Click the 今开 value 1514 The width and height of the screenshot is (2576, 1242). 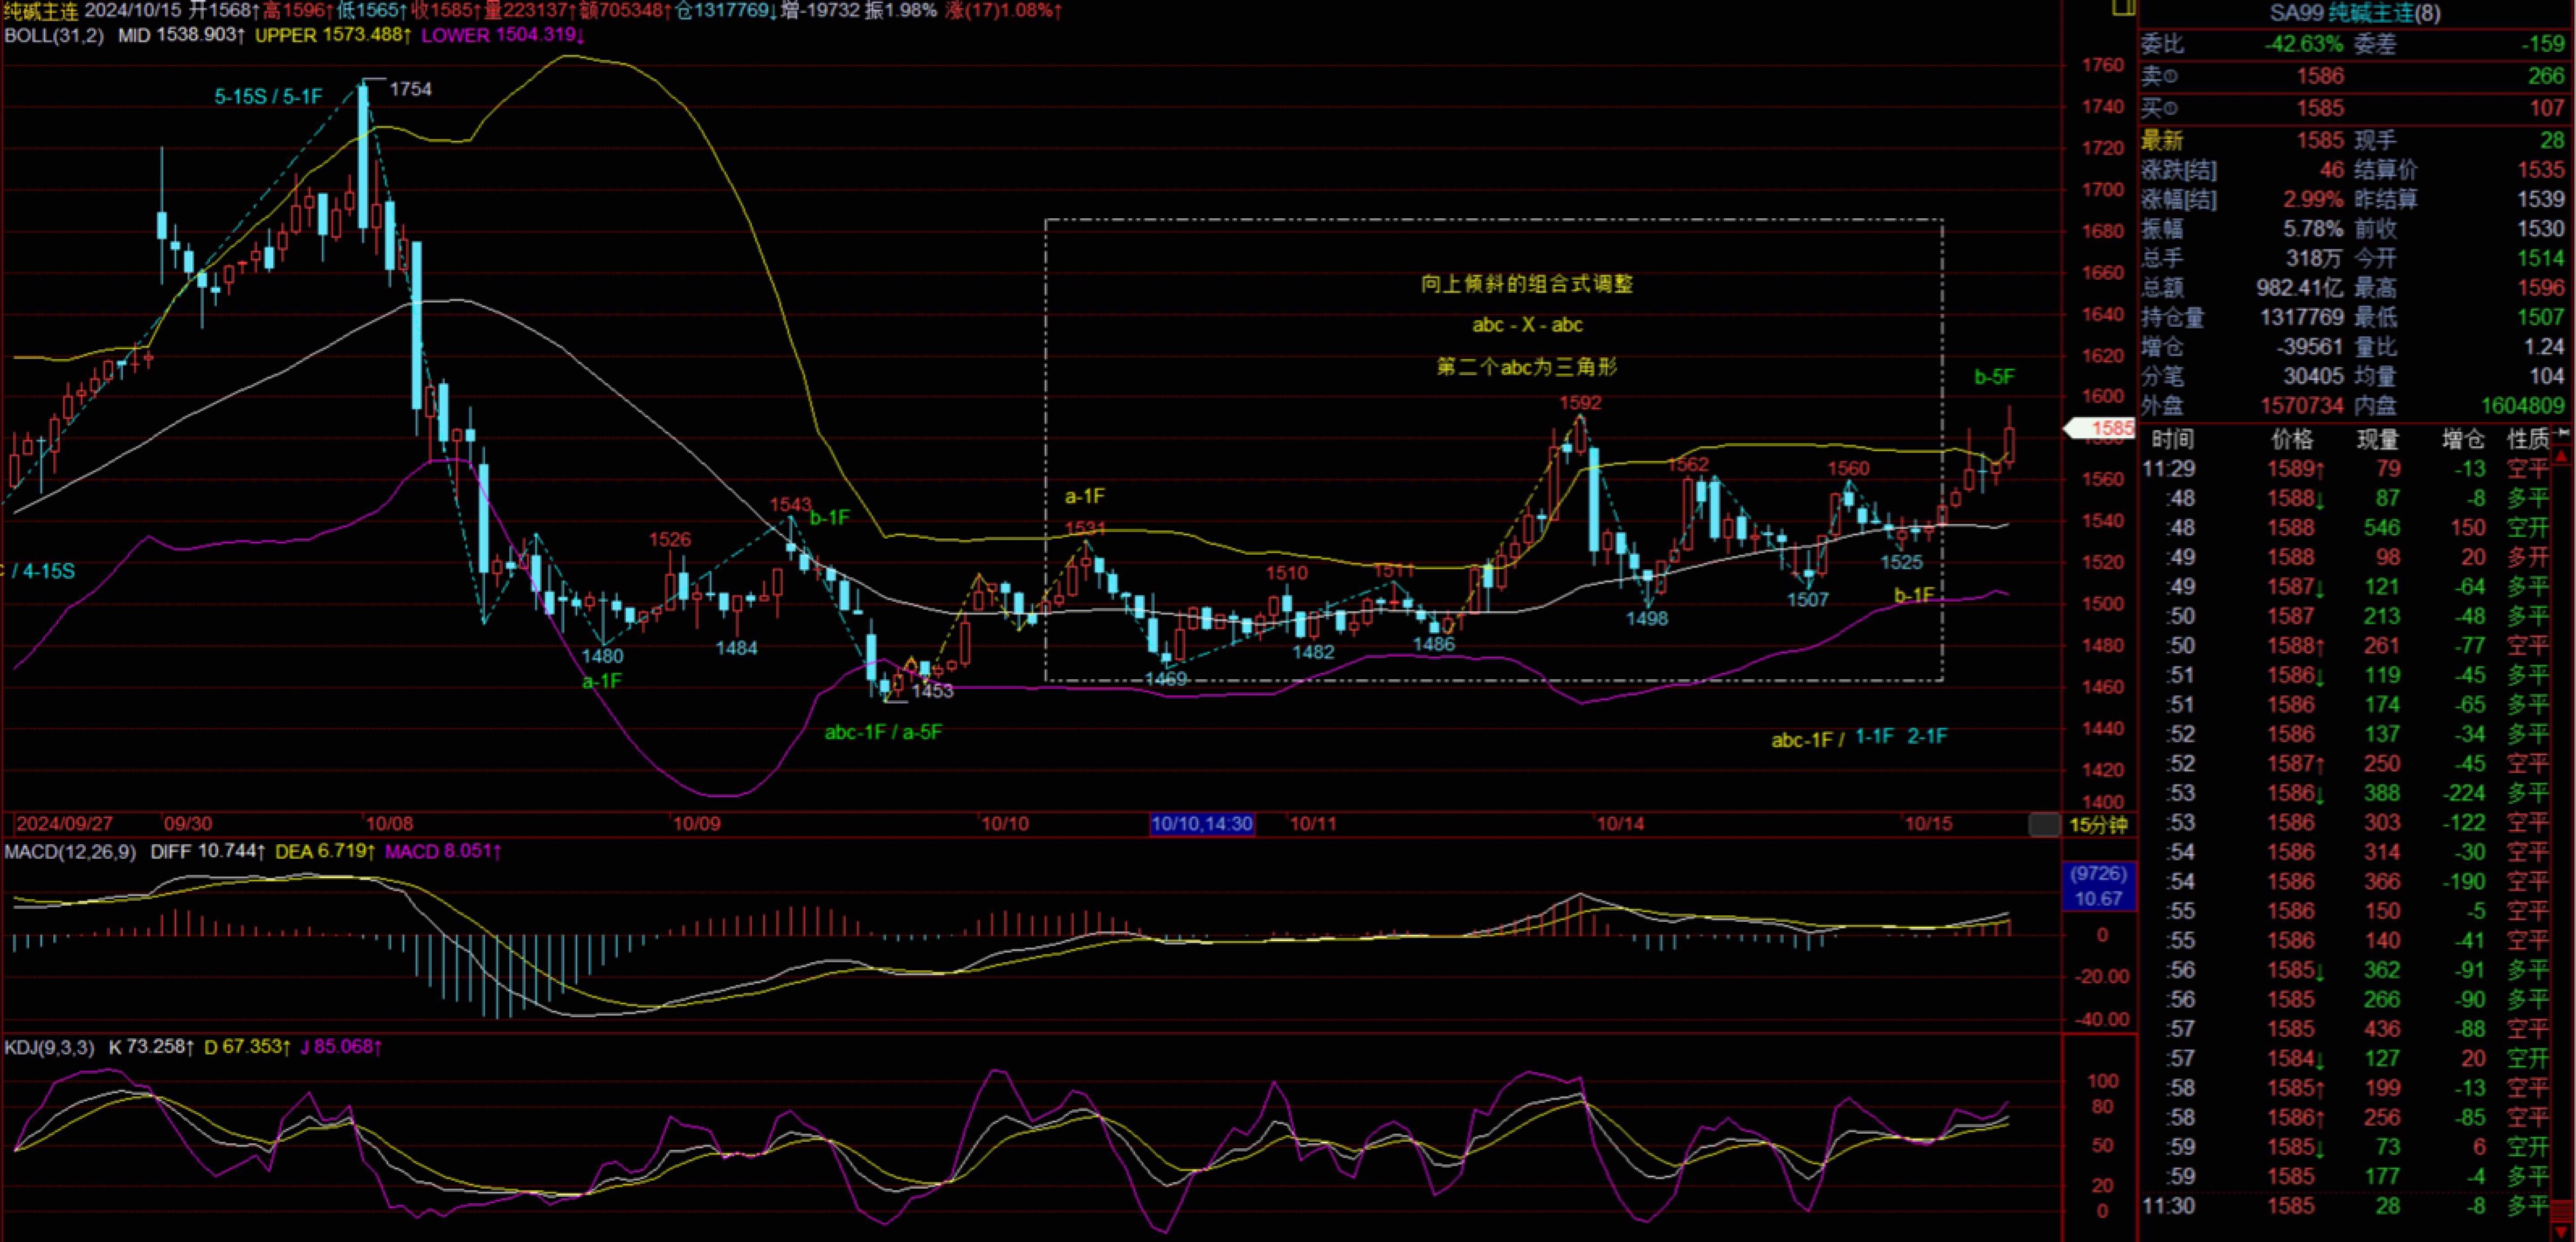pos(2541,258)
